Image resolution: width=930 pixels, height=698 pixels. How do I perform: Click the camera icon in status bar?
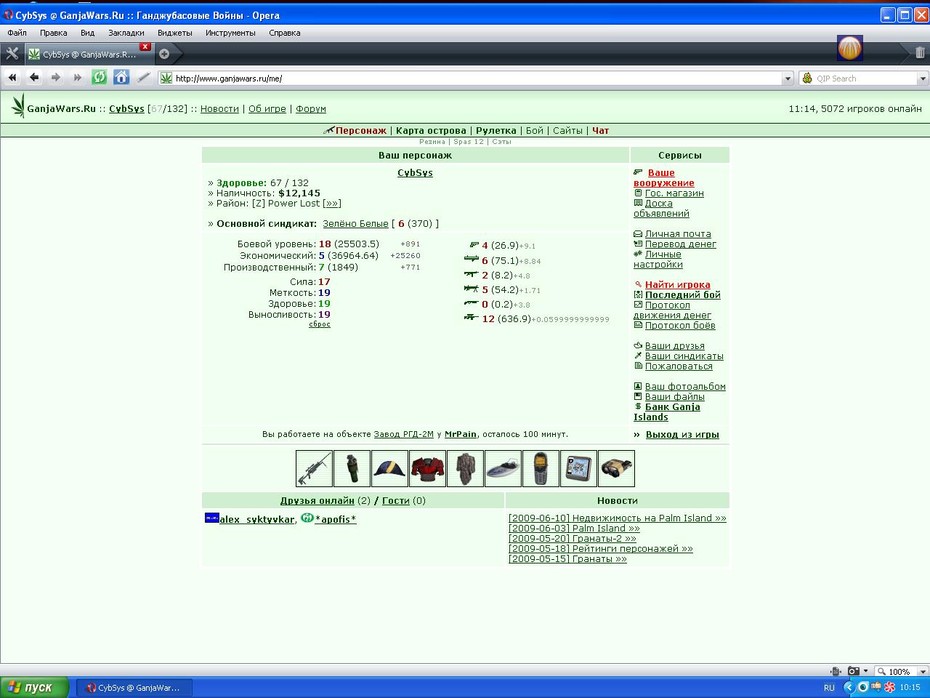click(853, 671)
